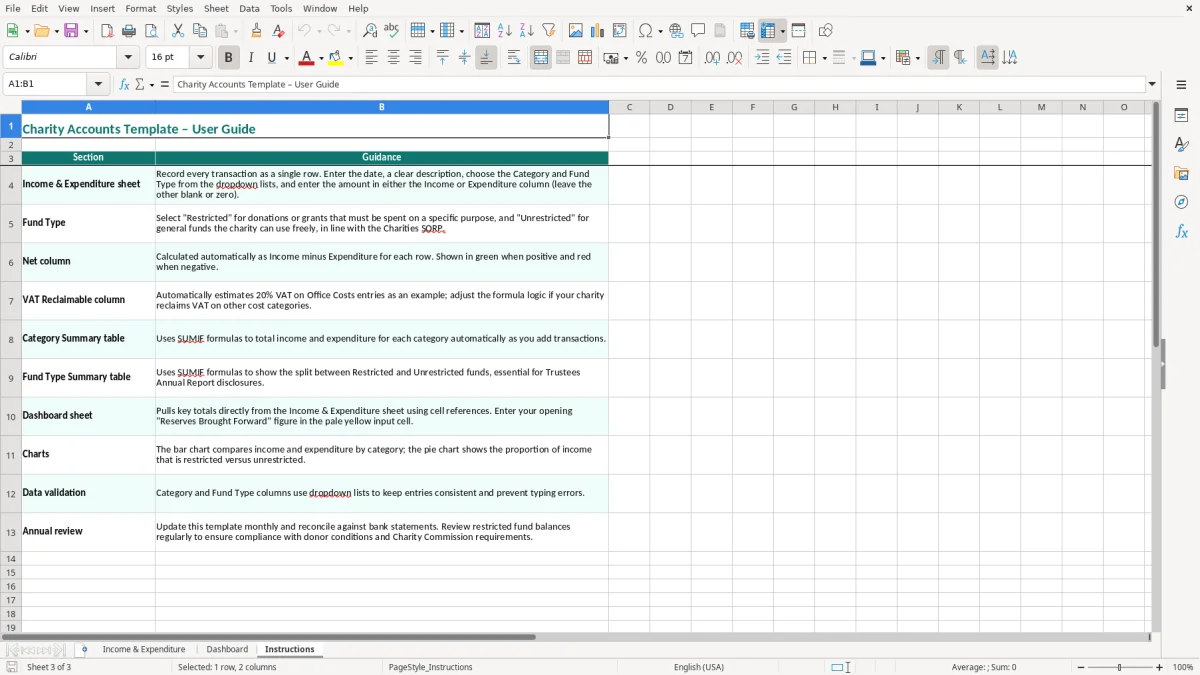Select row header 7
This screenshot has height=675, width=1200.
point(11,301)
